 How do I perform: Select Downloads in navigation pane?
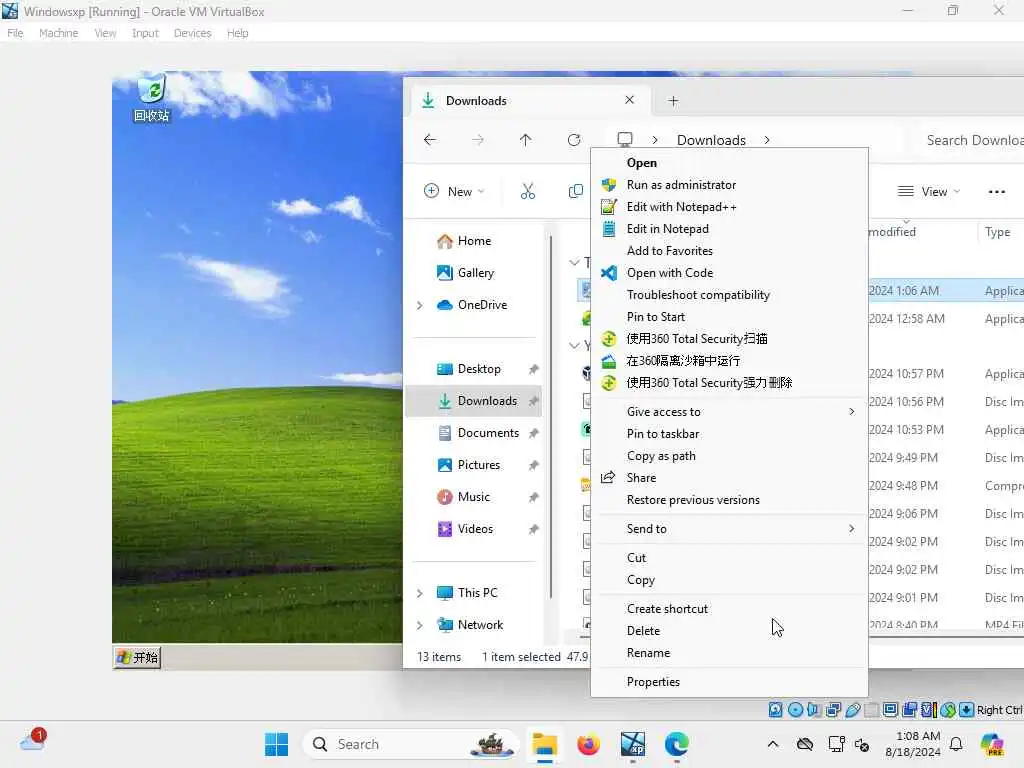click(x=474, y=401)
